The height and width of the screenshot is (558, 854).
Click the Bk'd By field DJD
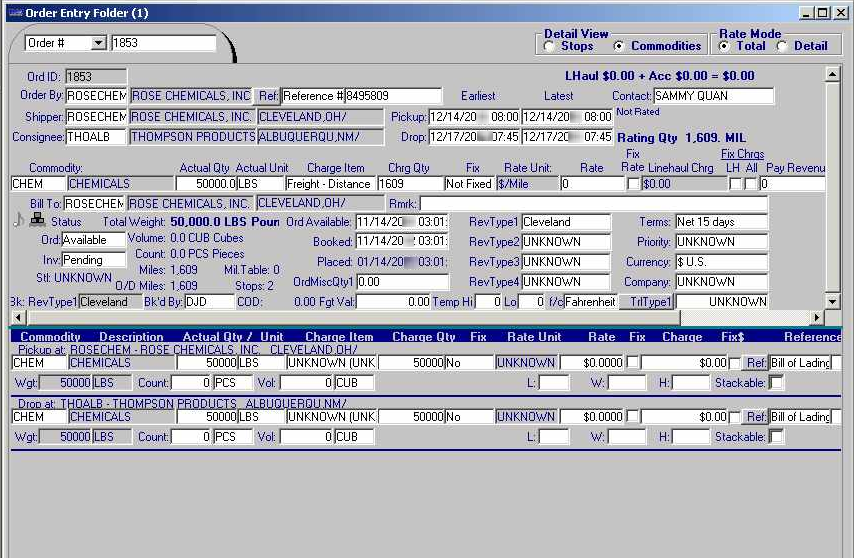[x=209, y=302]
